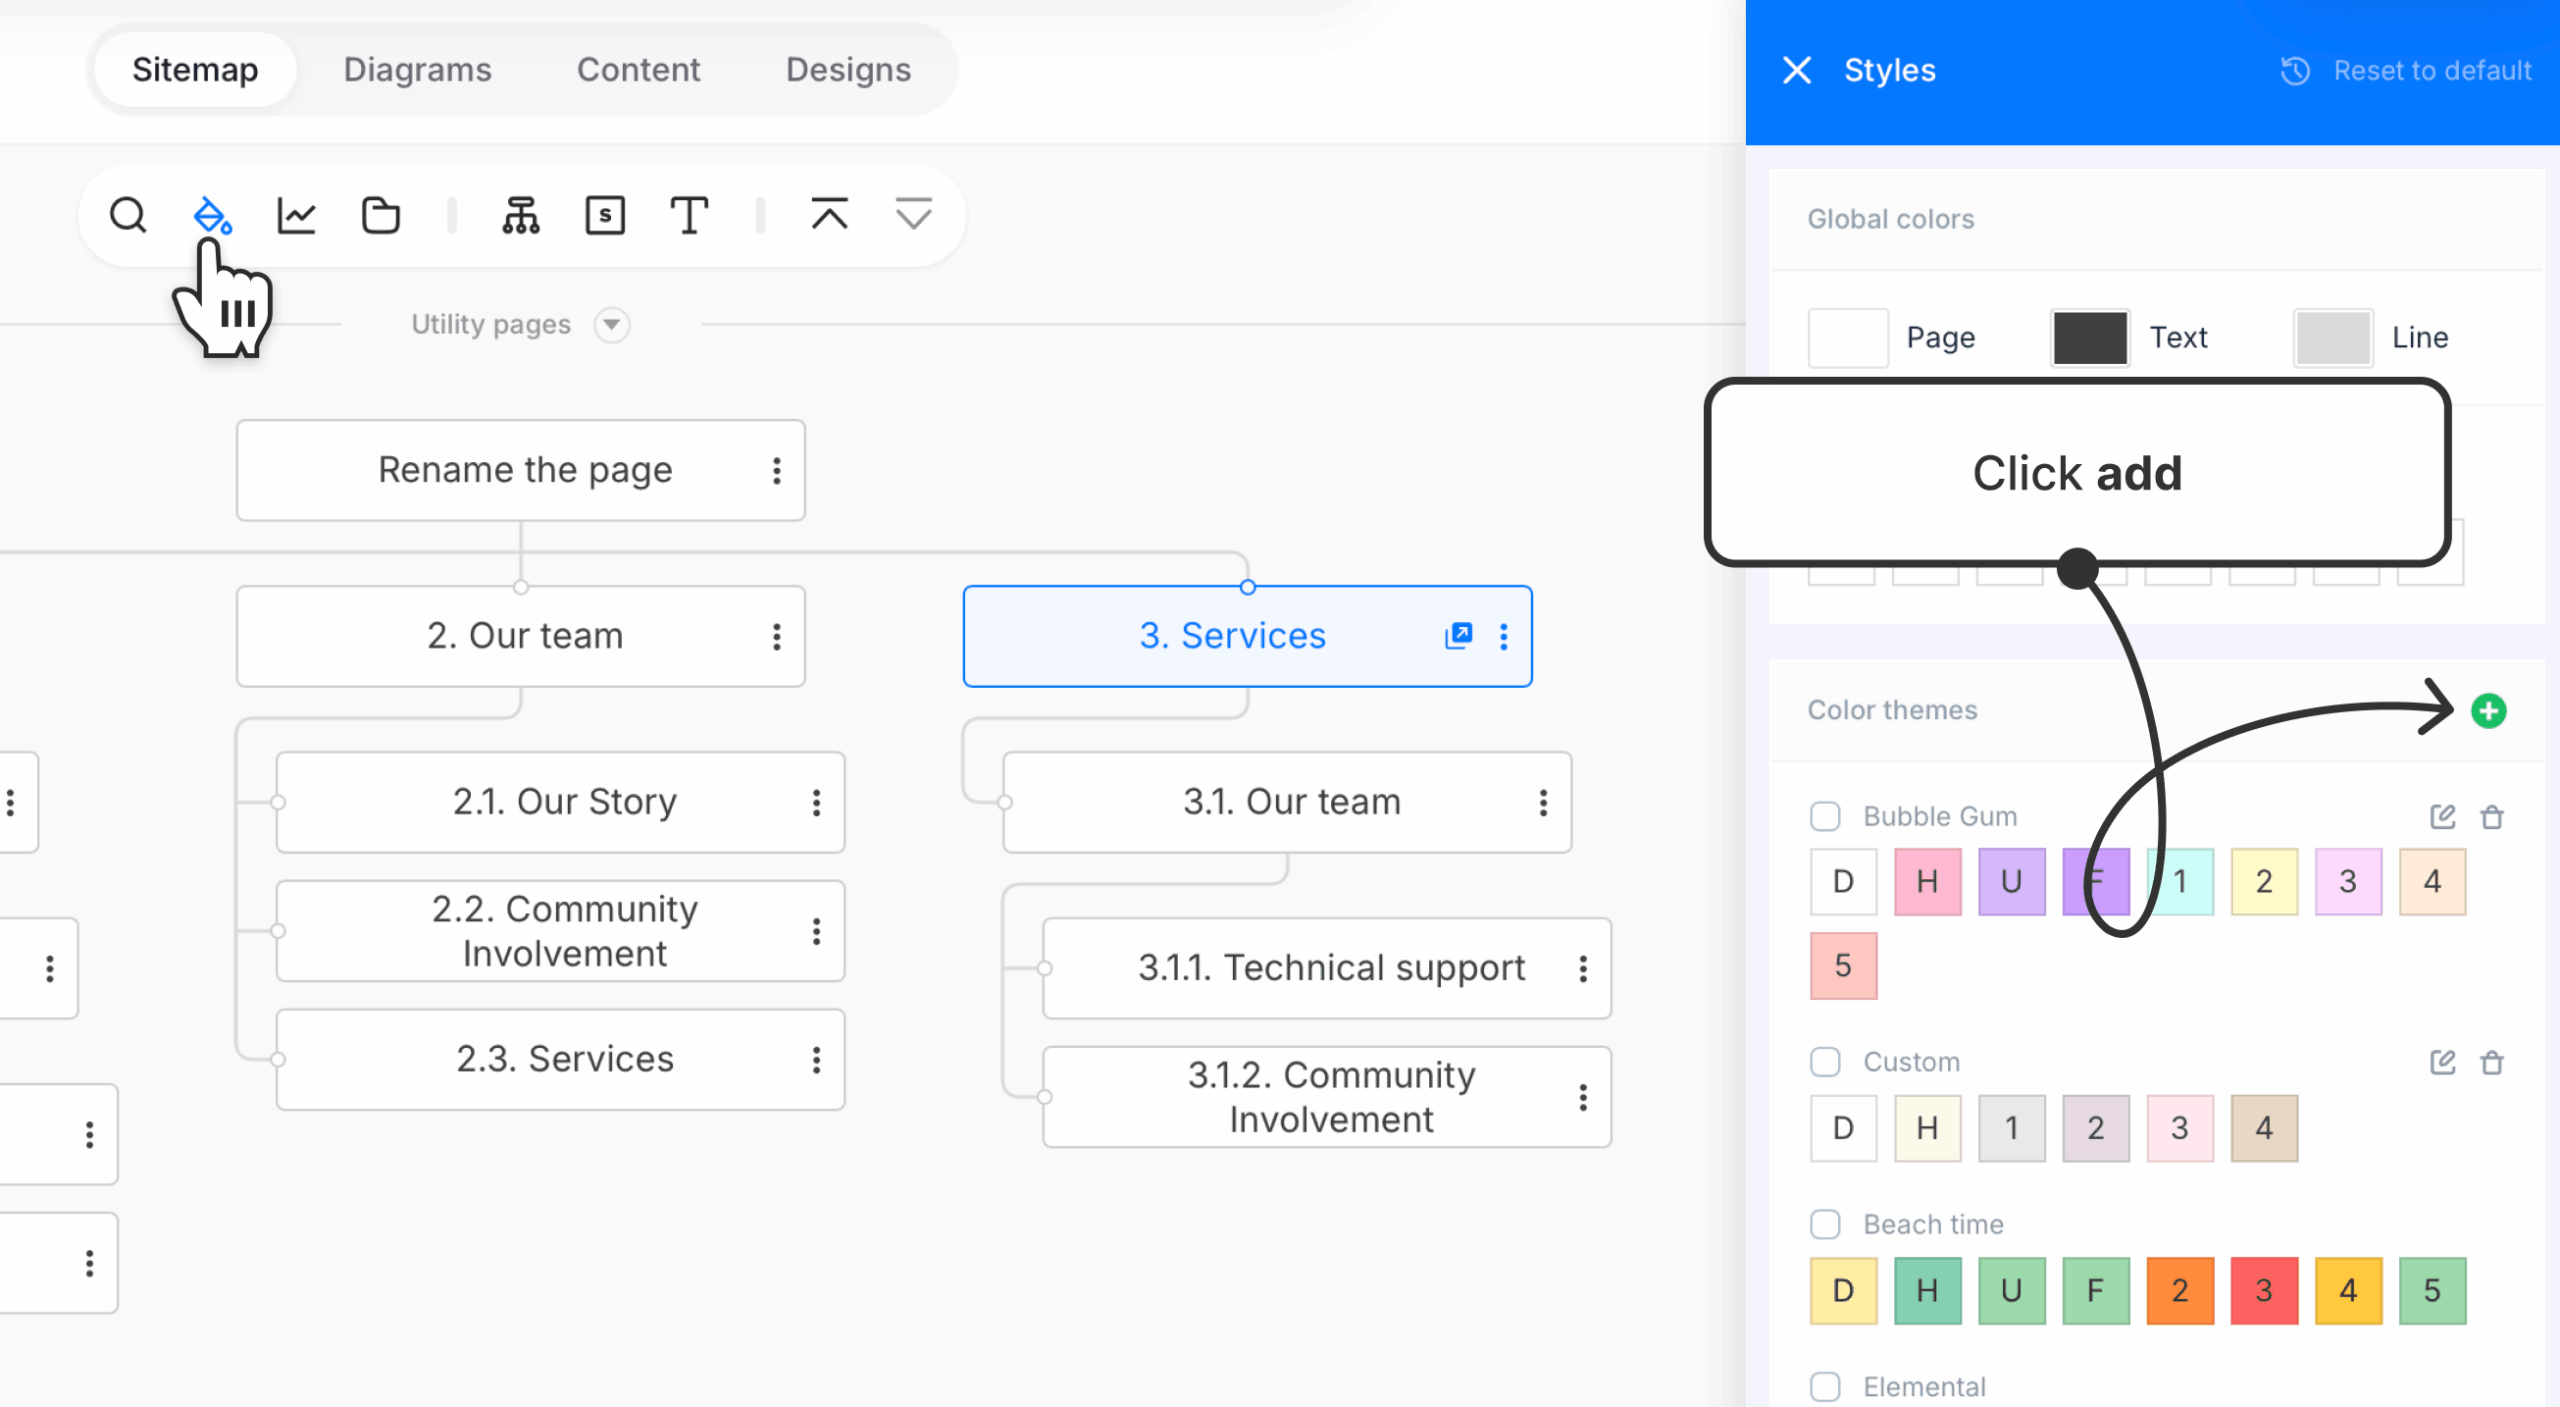The height and width of the screenshot is (1407, 2560).
Task: Open options for 3.1.2. Community Involvement
Action: pos(1583,1098)
